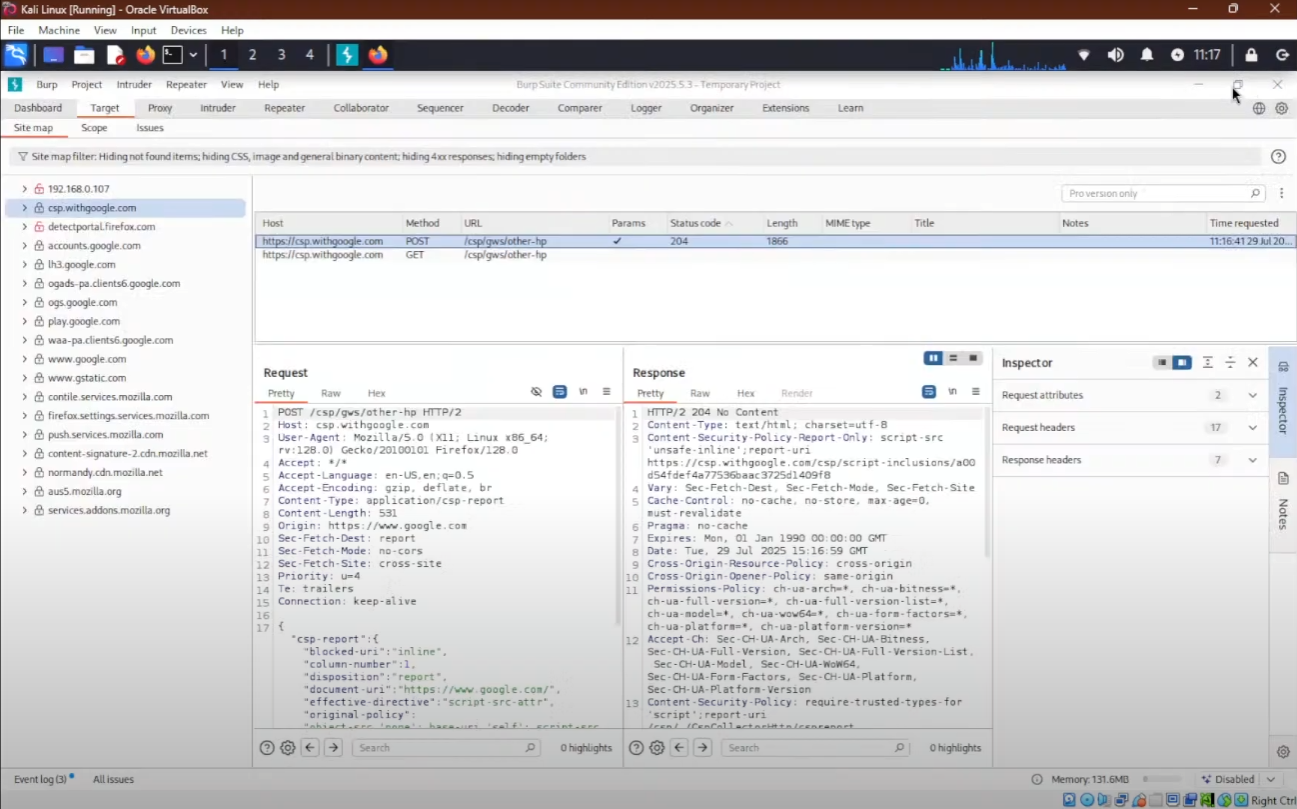Open the Repeater menu
1297x809 pixels.
pos(186,85)
